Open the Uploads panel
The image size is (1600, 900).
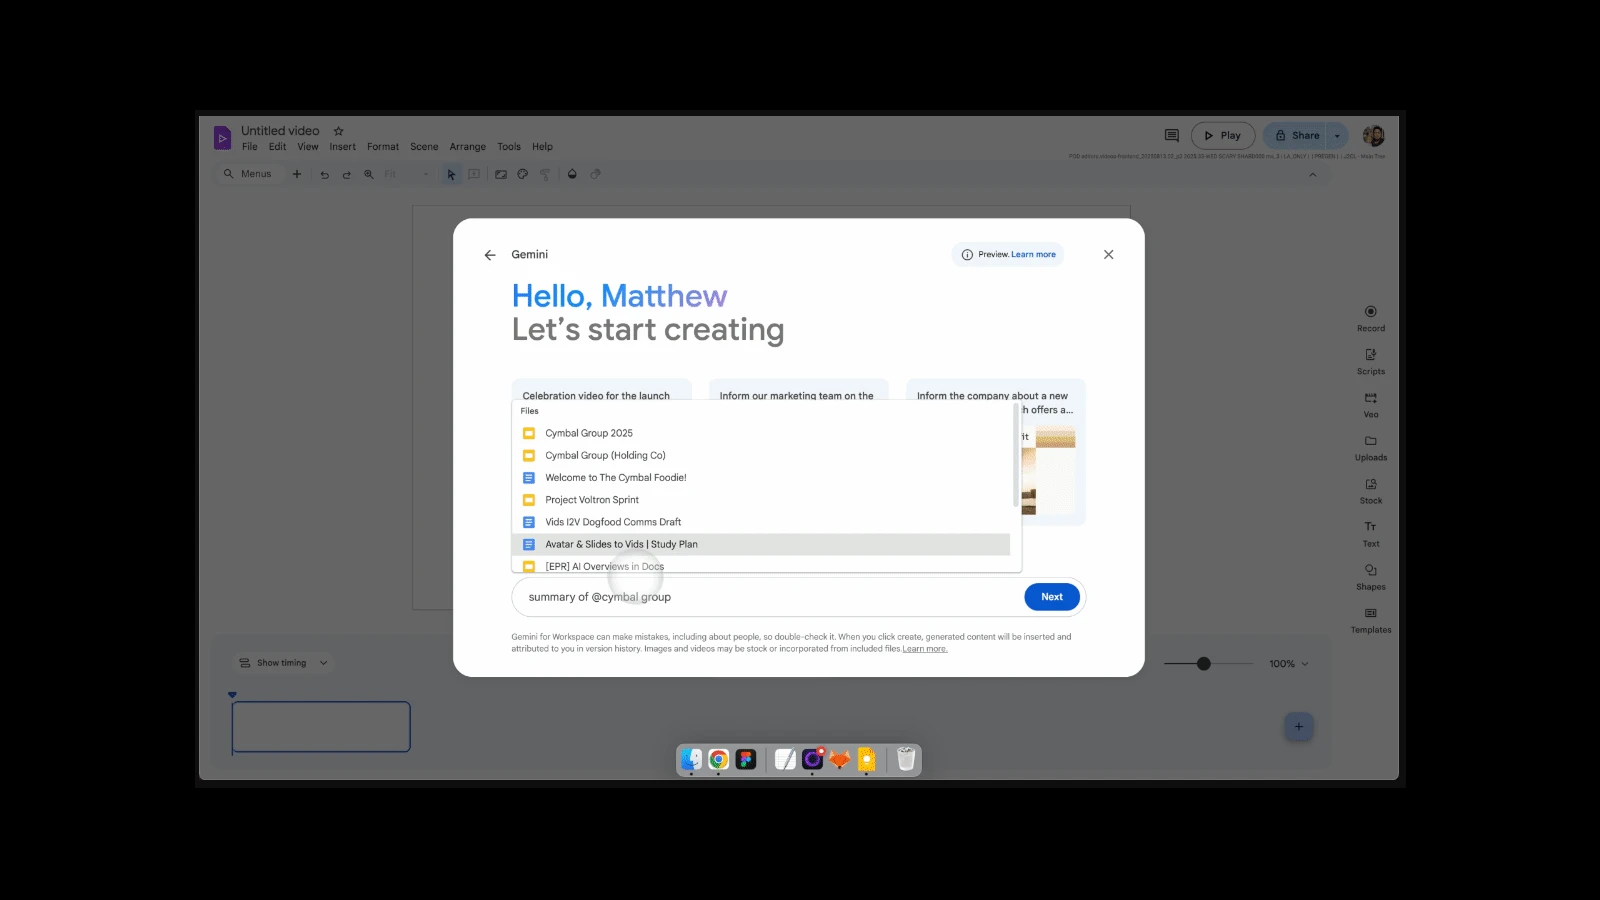(x=1371, y=447)
